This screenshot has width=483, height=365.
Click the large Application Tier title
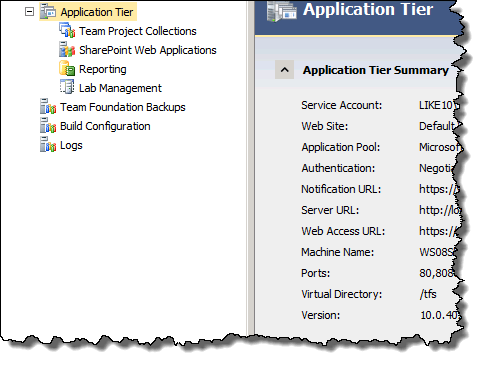(x=368, y=9)
